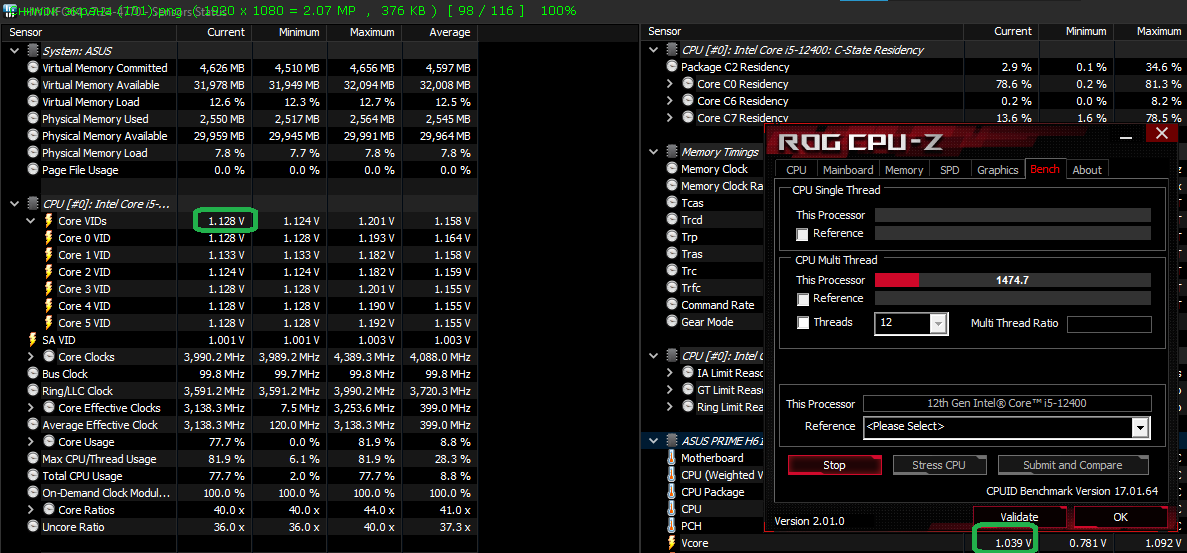Click the Gear Mode sensor icon
The height and width of the screenshot is (553, 1187).
coord(672,322)
